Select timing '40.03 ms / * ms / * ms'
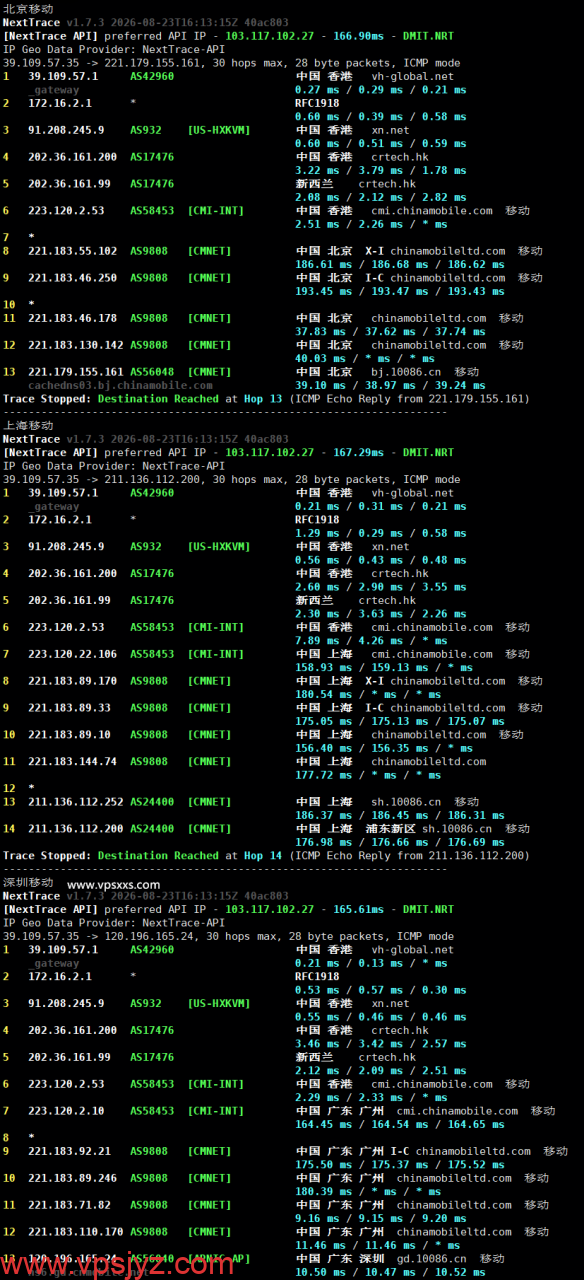The width and height of the screenshot is (584, 1280). (366, 358)
